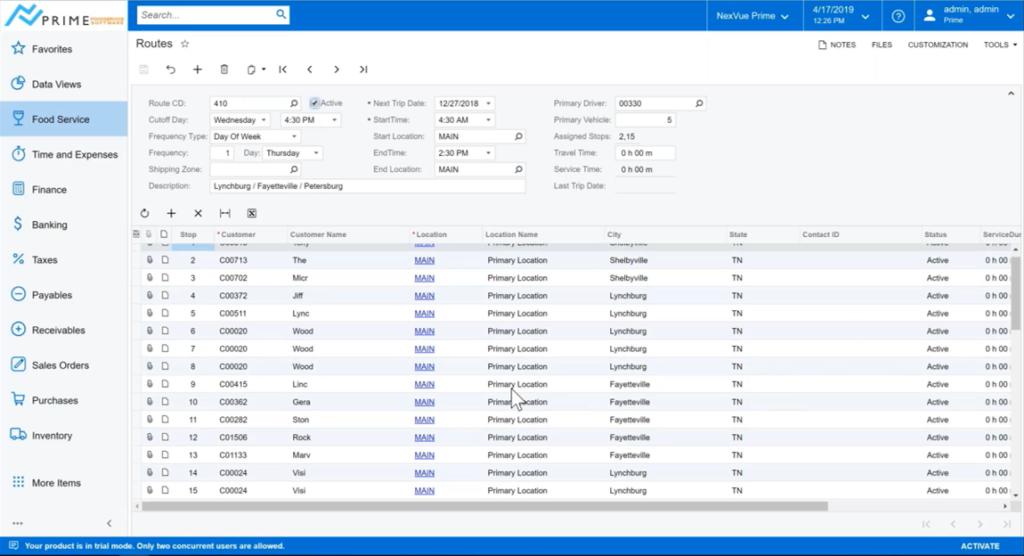Open the admin user menu
Image resolution: width=1024 pixels, height=556 pixels.
[968, 16]
